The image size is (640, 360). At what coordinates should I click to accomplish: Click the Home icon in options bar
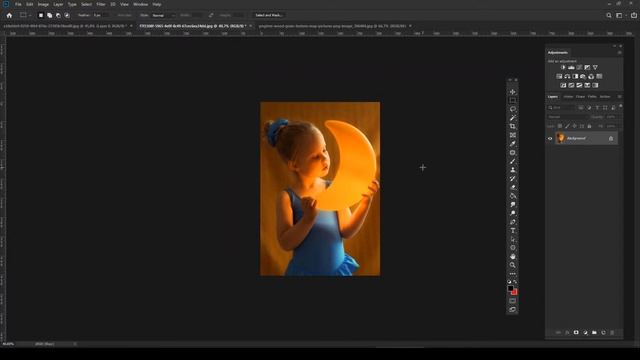click(9, 15)
